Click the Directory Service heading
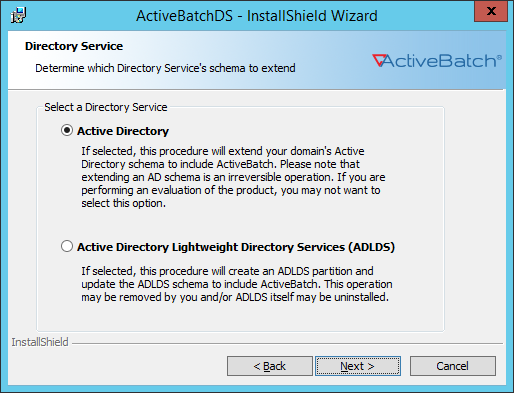Image resolution: width=514 pixels, height=393 pixels. tap(74, 46)
